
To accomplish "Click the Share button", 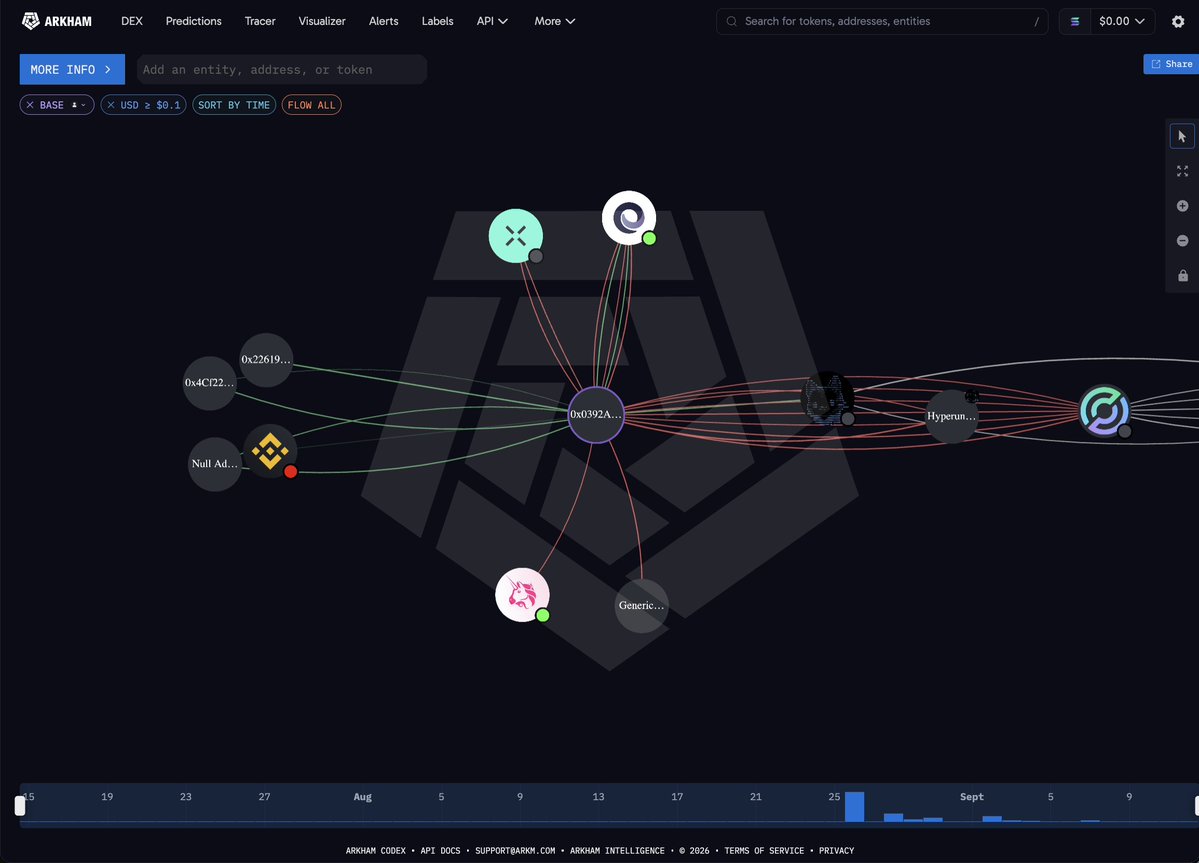I will (1171, 64).
